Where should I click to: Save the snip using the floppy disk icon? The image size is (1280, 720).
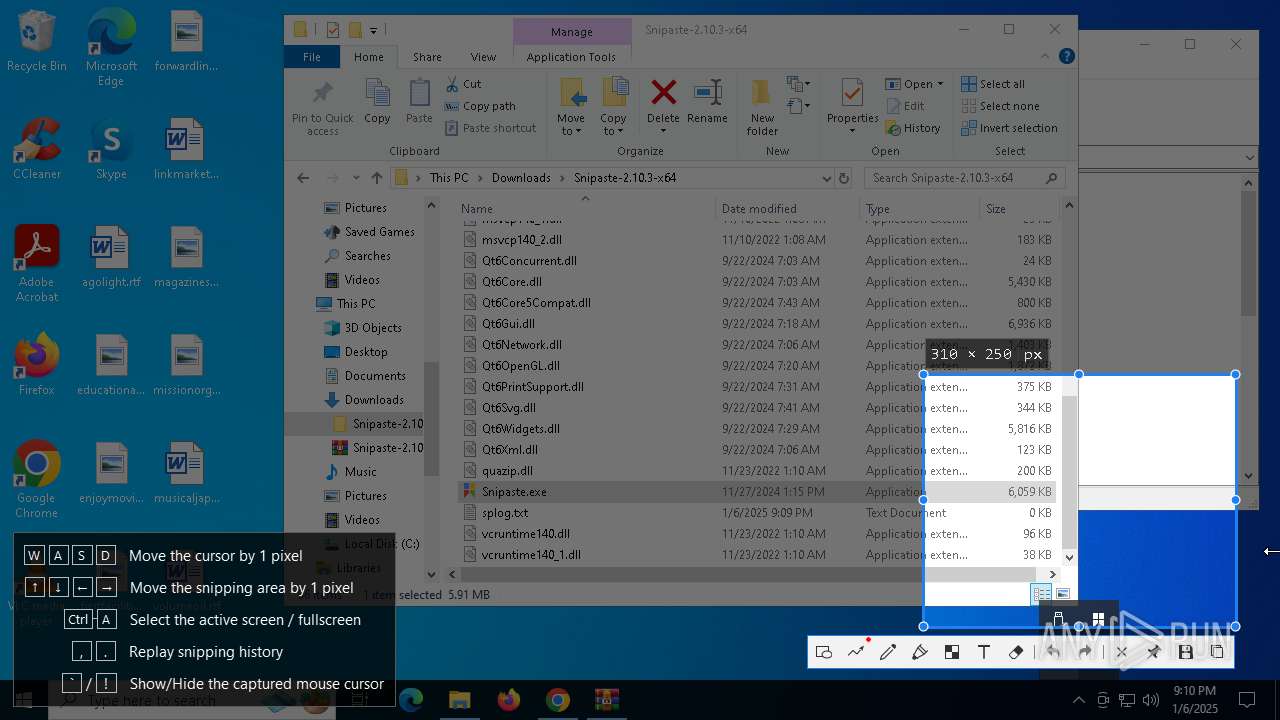1185,652
